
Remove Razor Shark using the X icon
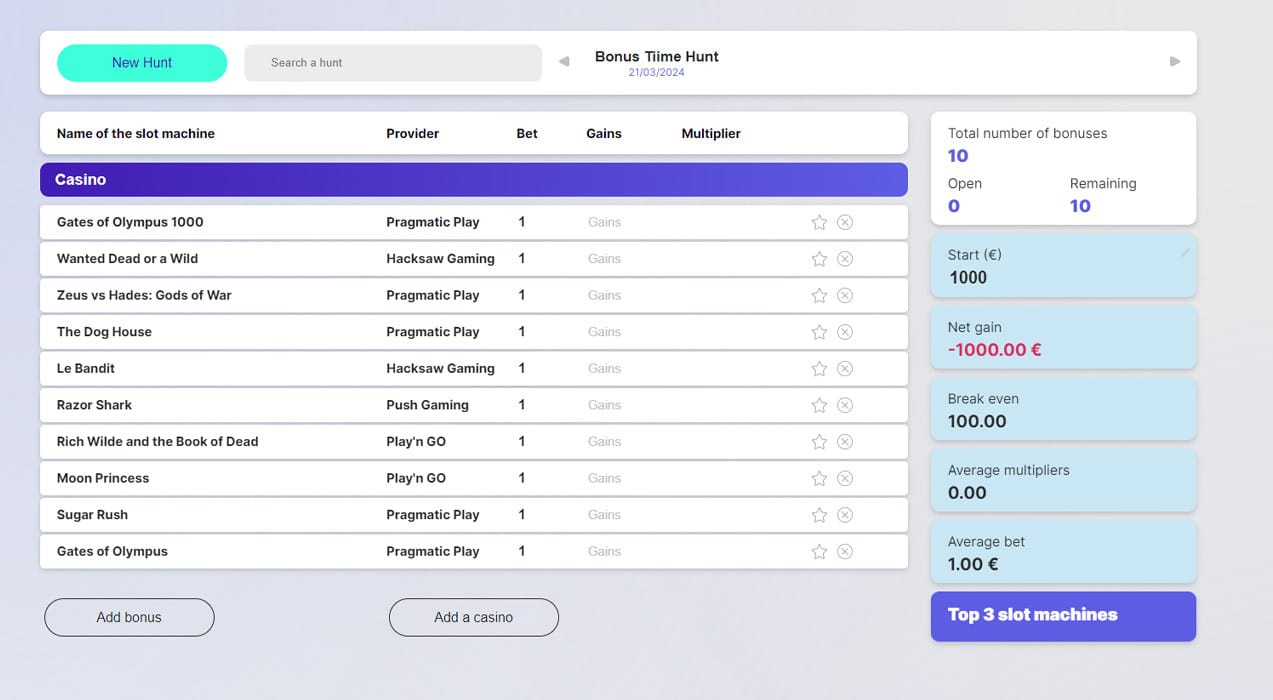[x=845, y=405]
